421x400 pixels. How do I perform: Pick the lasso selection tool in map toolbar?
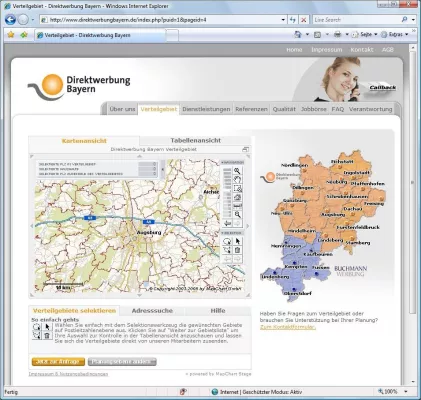click(227, 241)
